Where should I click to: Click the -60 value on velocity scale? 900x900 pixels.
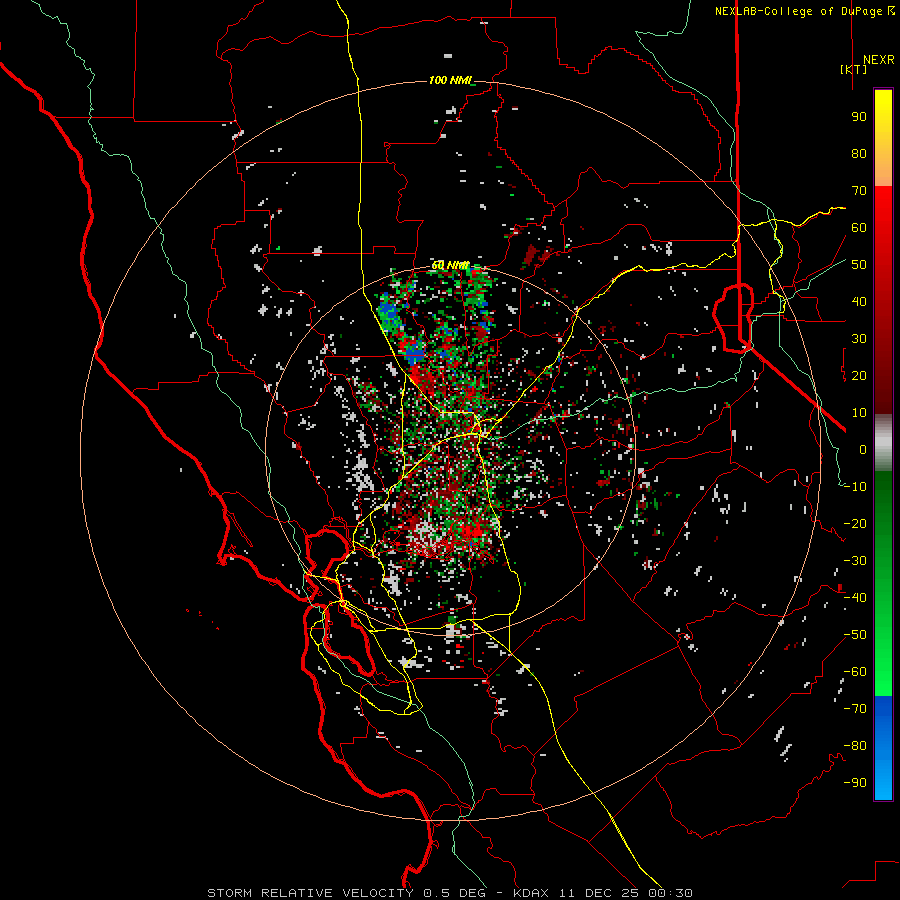(855, 672)
